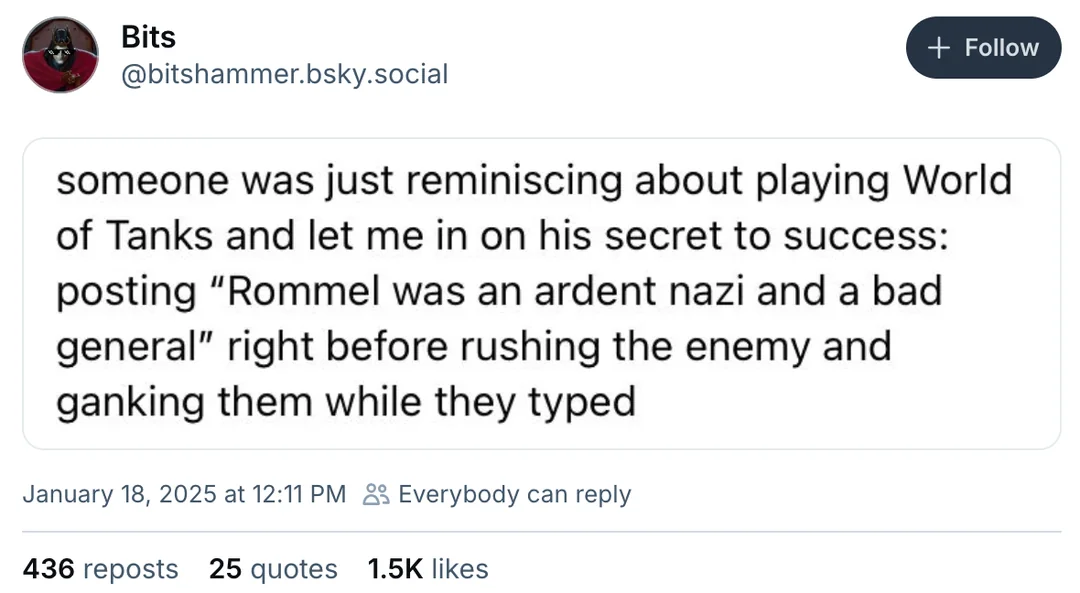
Task: Click the word "likes" in stats row
Action: click(460, 569)
